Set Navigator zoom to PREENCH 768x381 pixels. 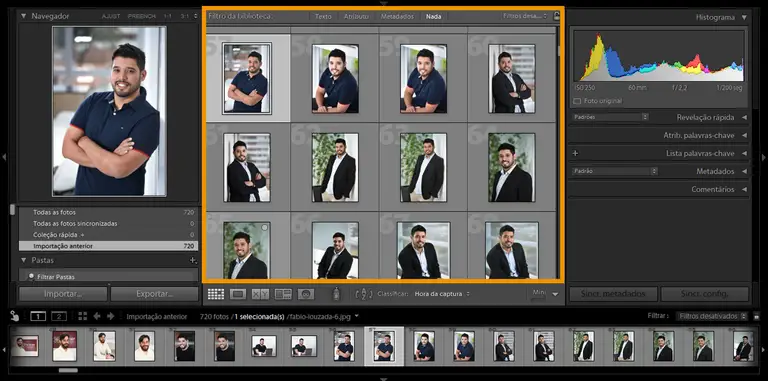(x=142, y=16)
